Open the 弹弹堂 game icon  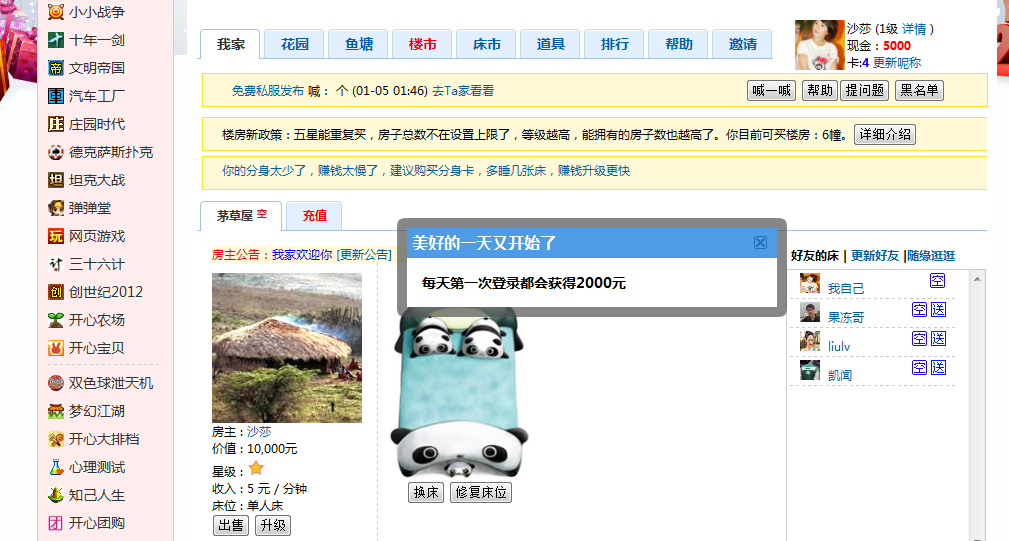pos(56,208)
